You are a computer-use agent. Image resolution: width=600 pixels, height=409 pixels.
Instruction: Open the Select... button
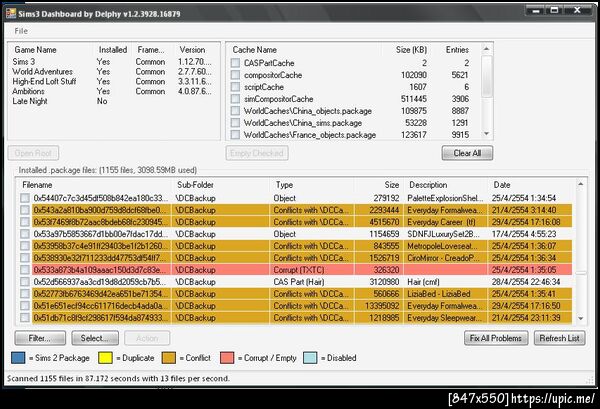click(95, 338)
